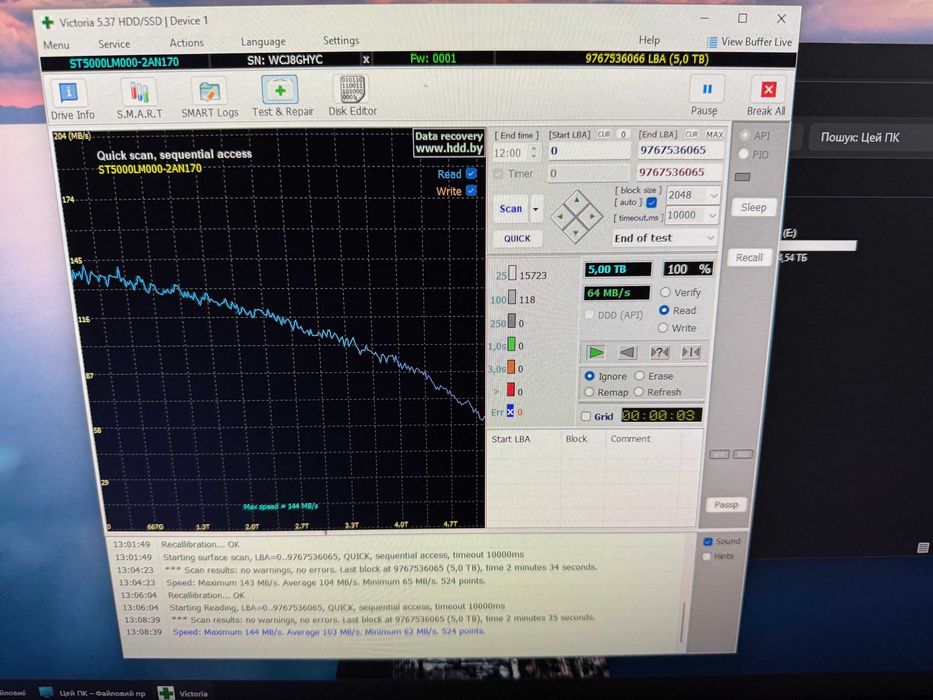Click the Victoria green cross title icon

[x=48, y=23]
